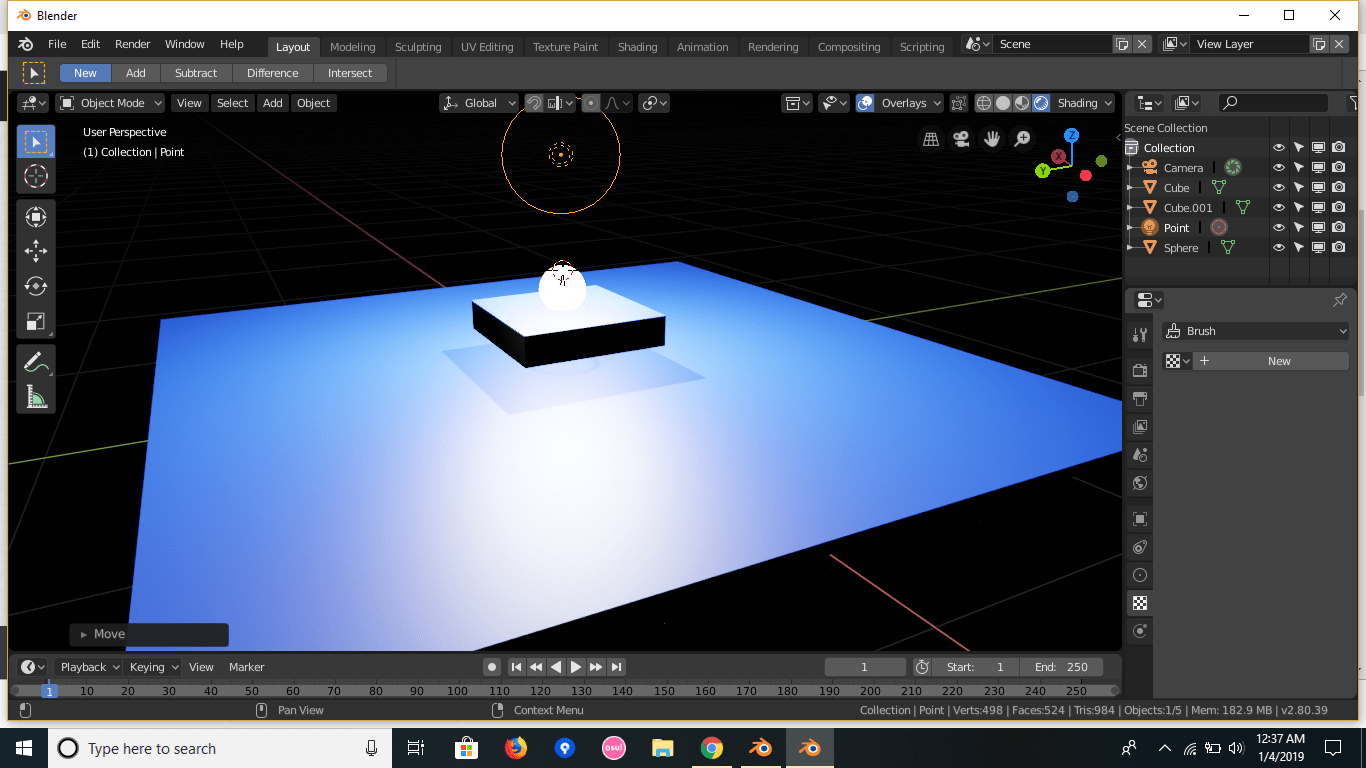Switch to the Shading workspace tab
This screenshot has width=1366, height=768.
(x=637, y=46)
